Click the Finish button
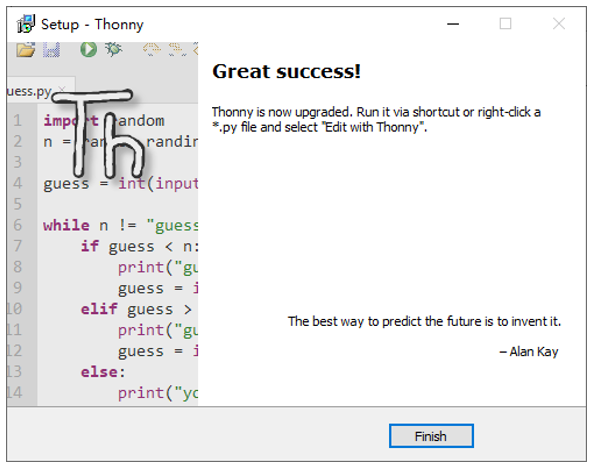The image size is (595, 467). tap(431, 436)
